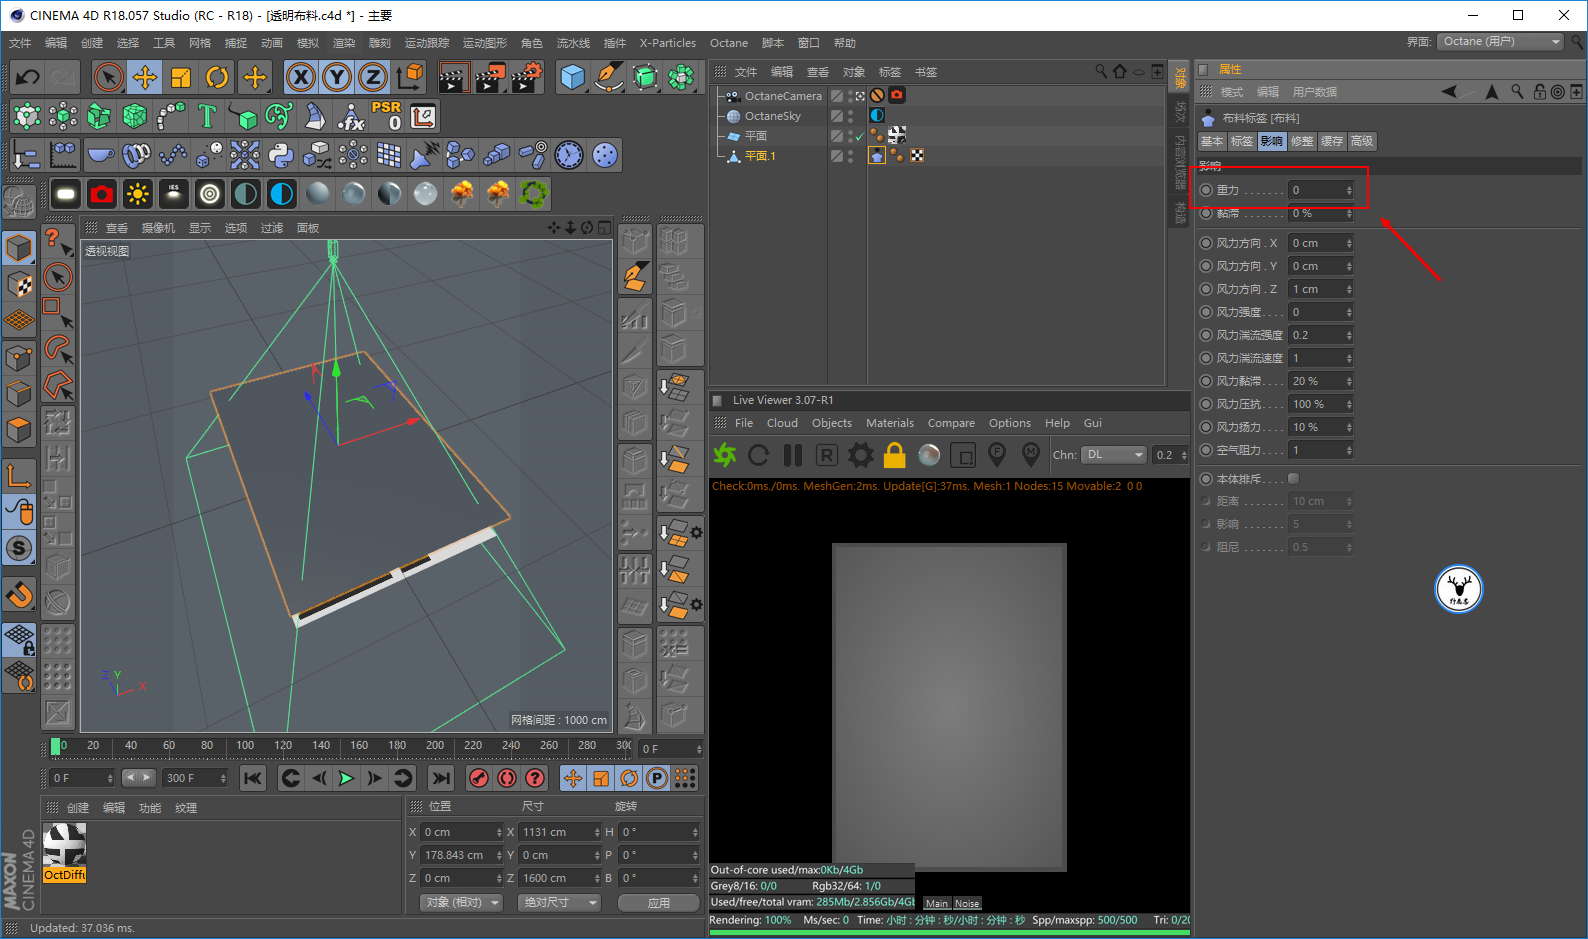Screen dimensions: 1588x939
Task: Lock the Live Viewer resolution padlock
Action: click(x=894, y=455)
